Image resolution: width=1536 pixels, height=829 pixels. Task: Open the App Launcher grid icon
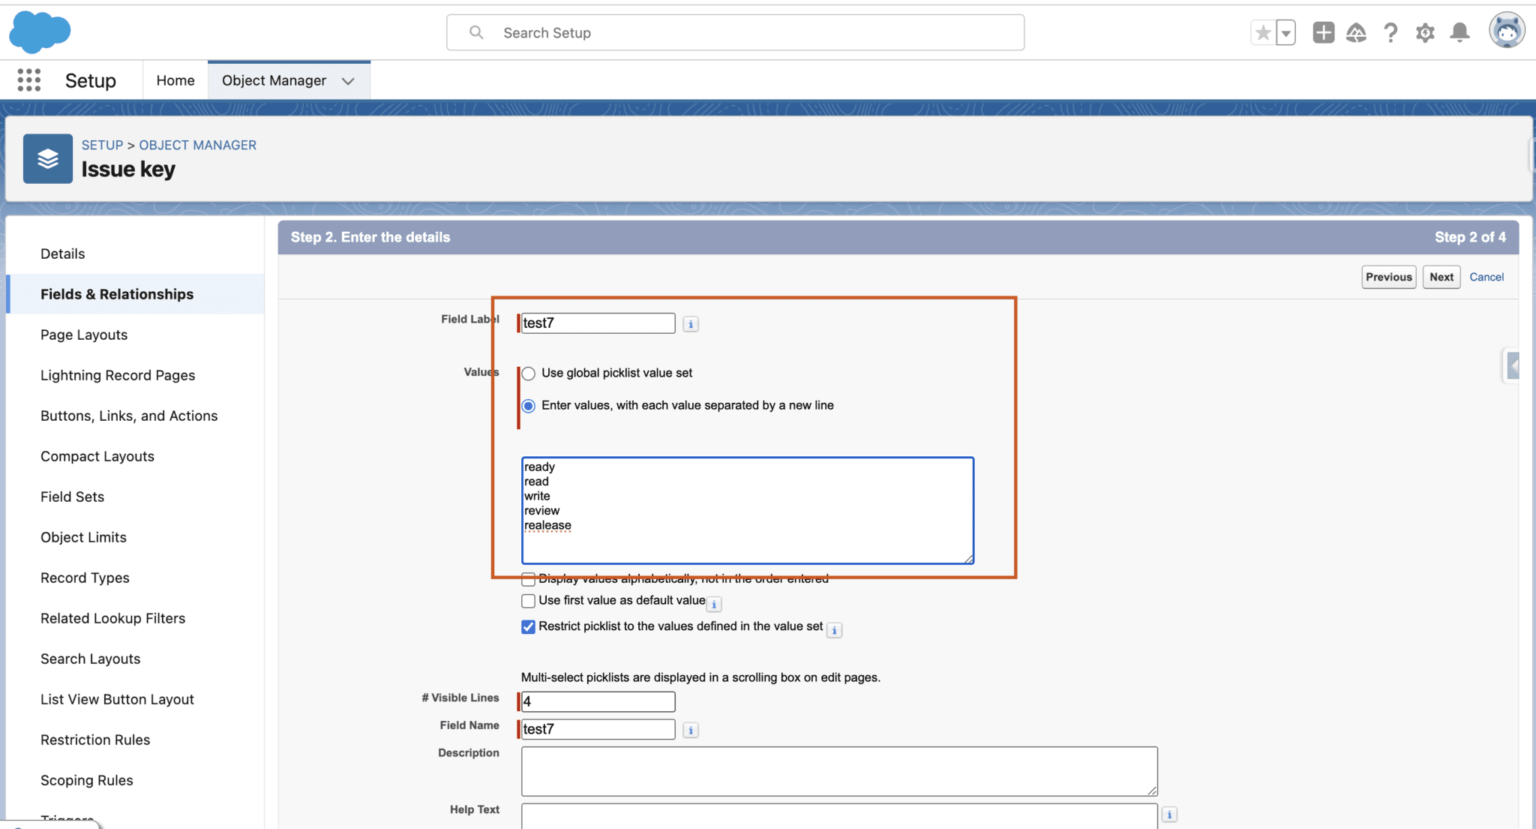point(28,80)
